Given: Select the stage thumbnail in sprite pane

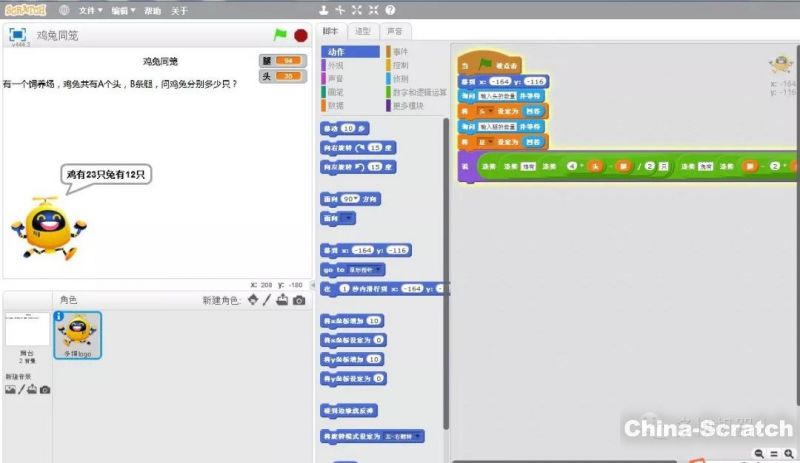Looking at the screenshot, I should click(x=26, y=329).
